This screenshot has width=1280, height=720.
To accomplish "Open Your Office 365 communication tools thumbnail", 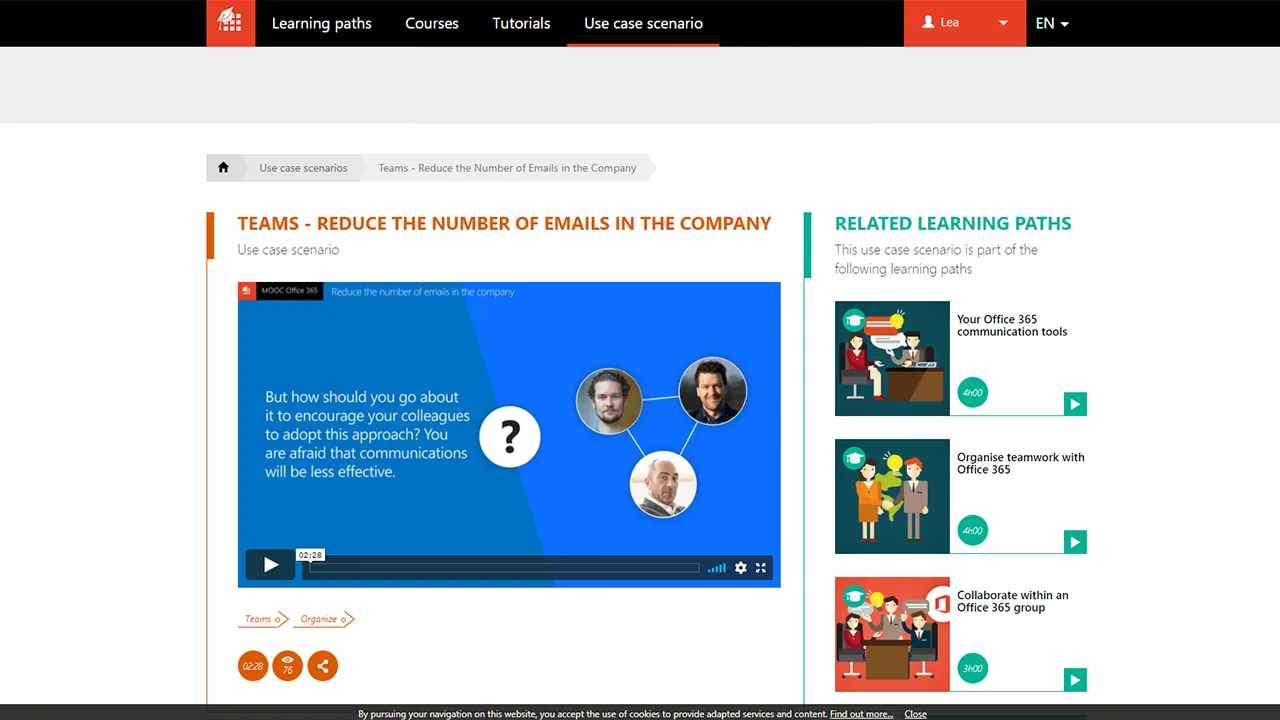I will [892, 358].
